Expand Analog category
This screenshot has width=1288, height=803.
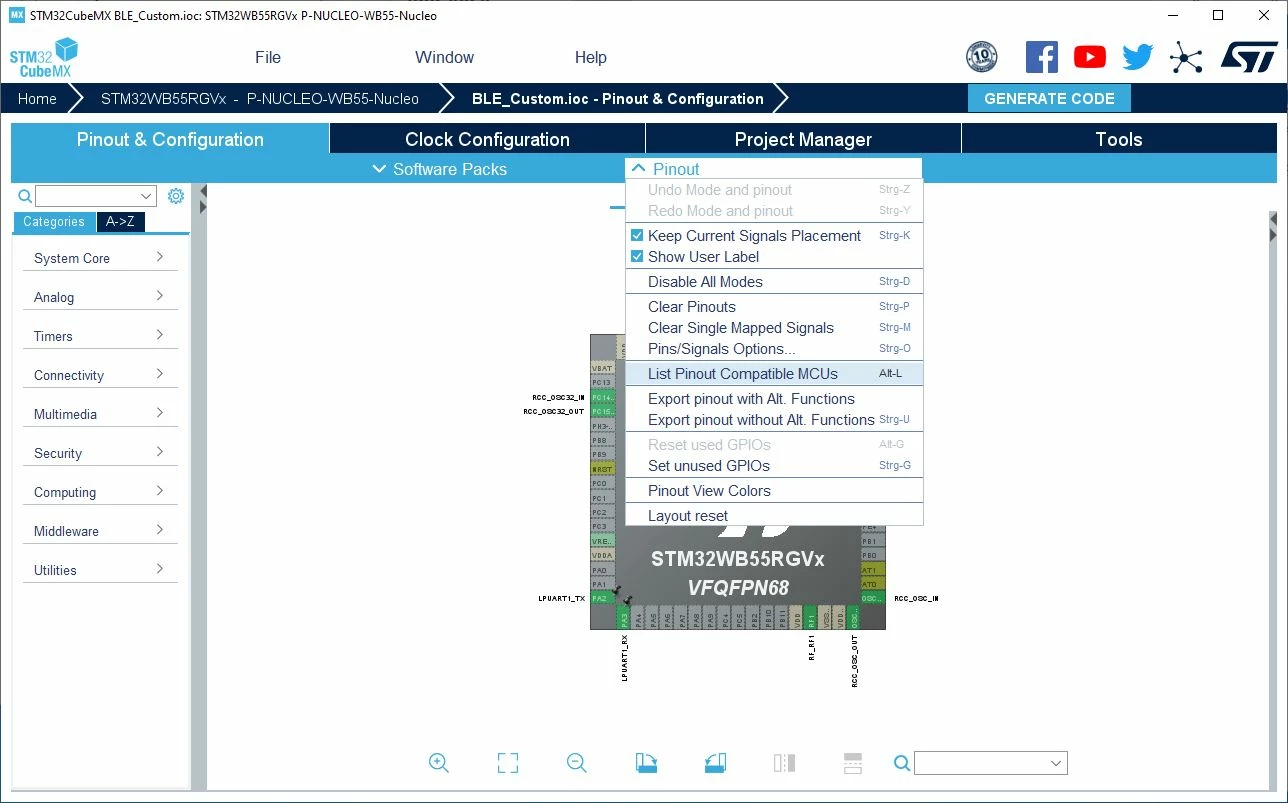(x=100, y=297)
